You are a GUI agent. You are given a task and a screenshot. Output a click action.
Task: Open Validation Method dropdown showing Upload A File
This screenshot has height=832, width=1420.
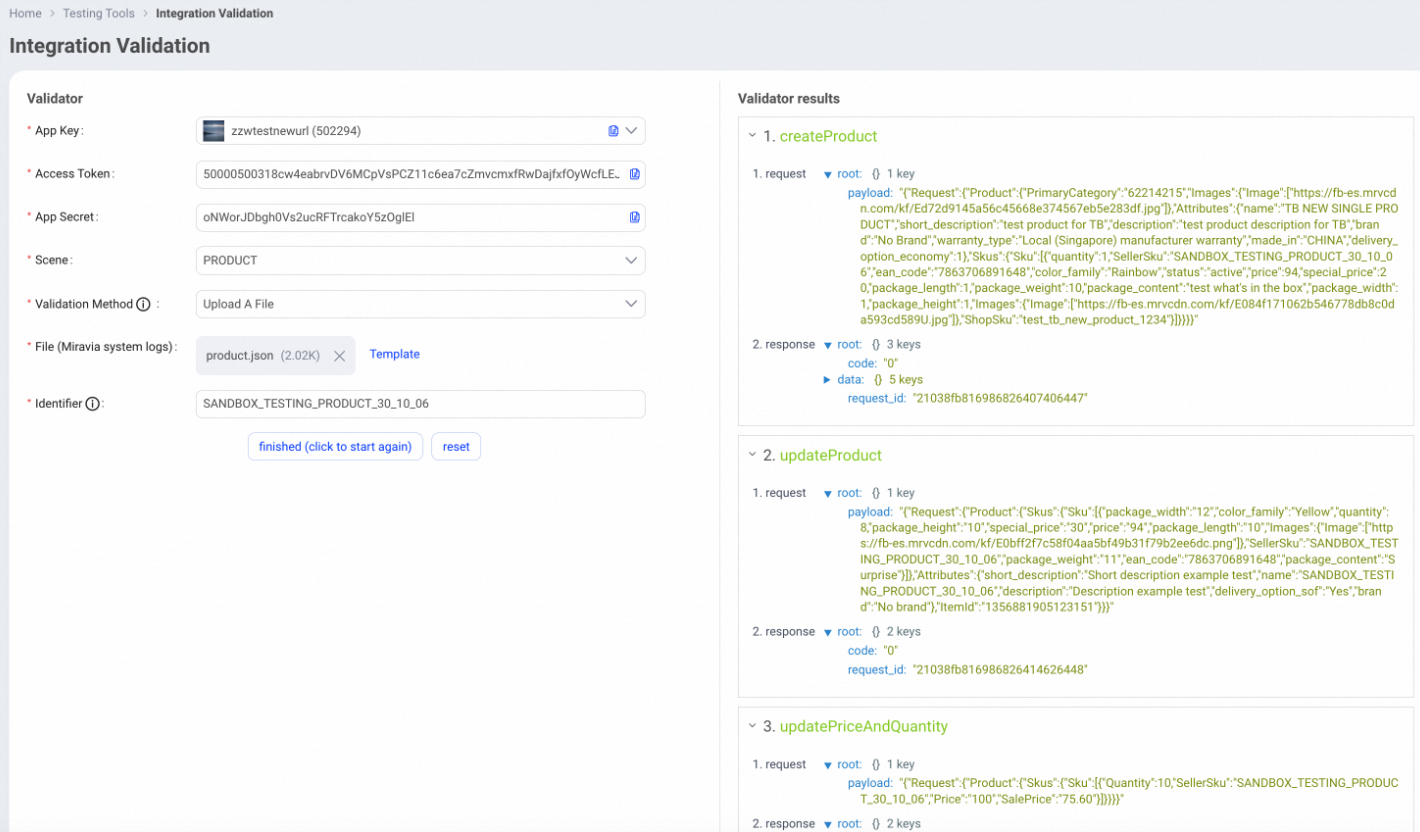421,304
